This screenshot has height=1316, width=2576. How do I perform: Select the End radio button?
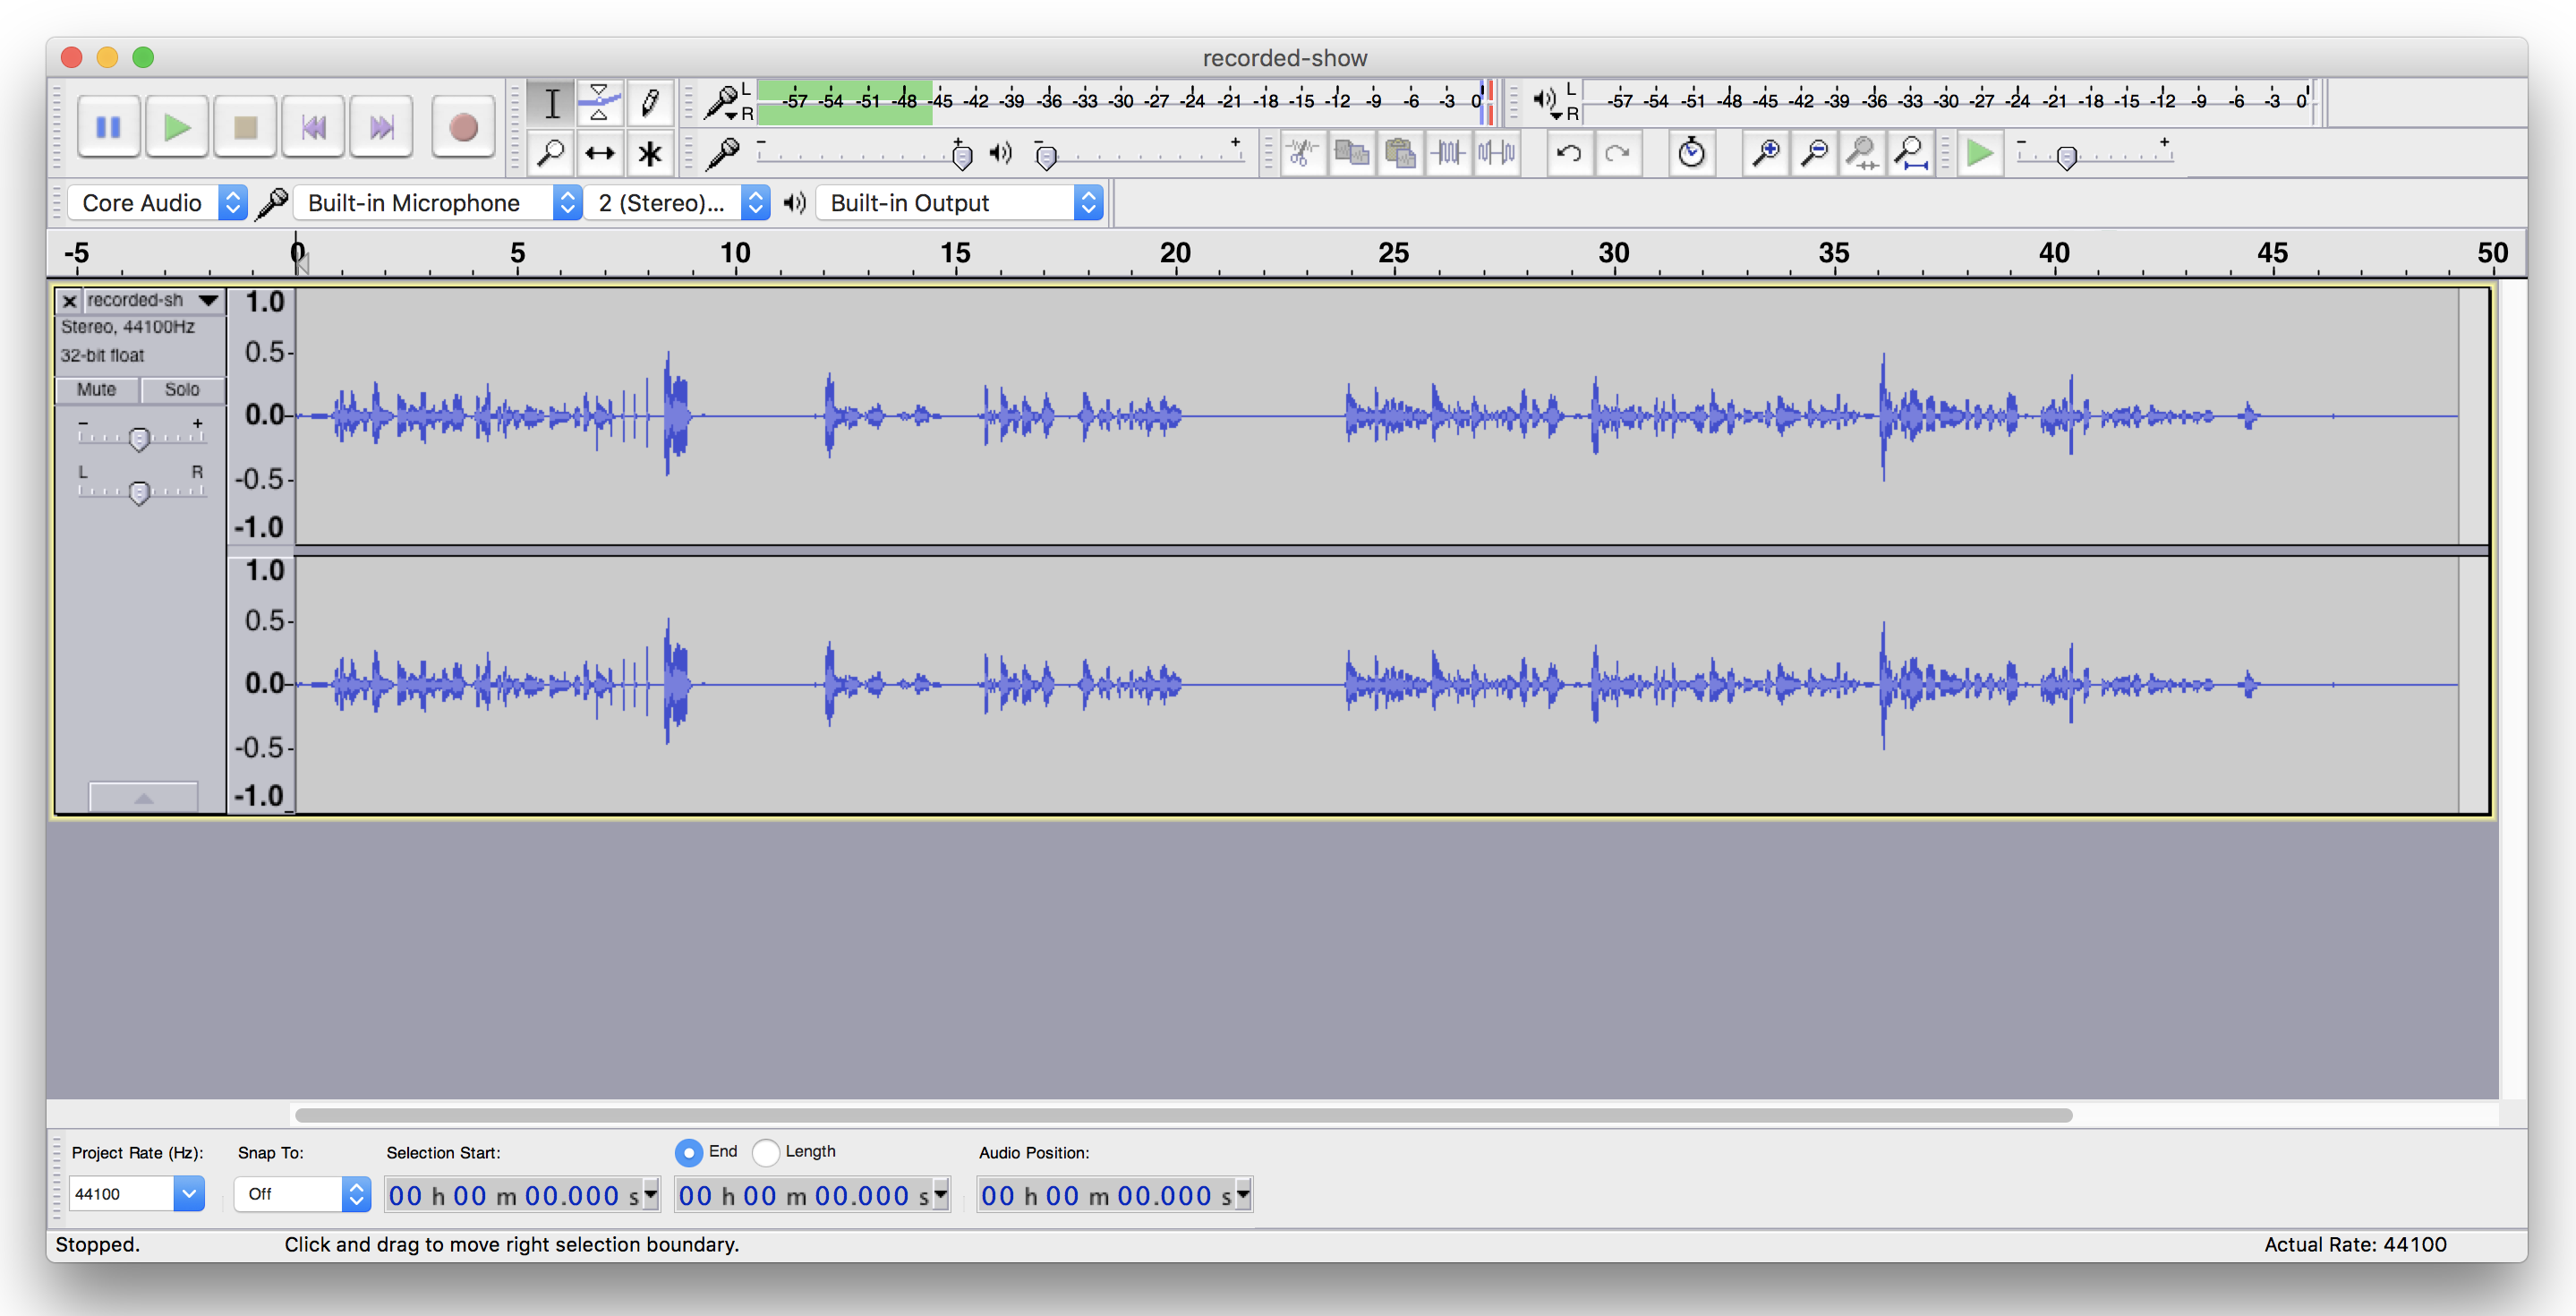coord(688,1153)
